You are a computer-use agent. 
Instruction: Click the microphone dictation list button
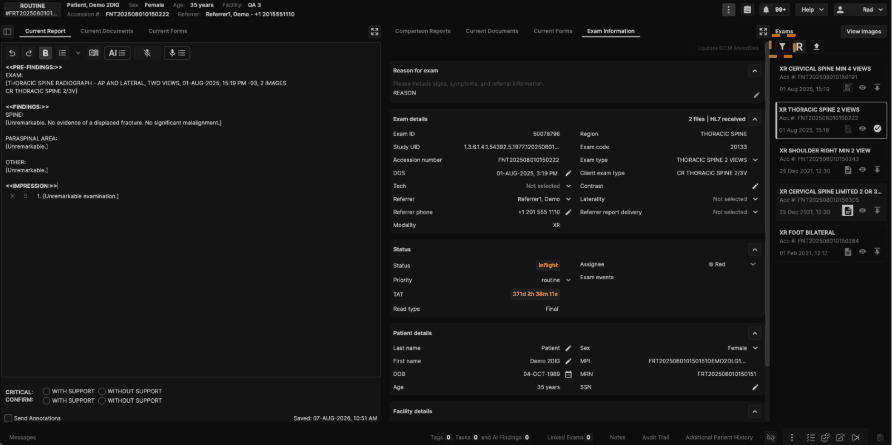[177, 53]
